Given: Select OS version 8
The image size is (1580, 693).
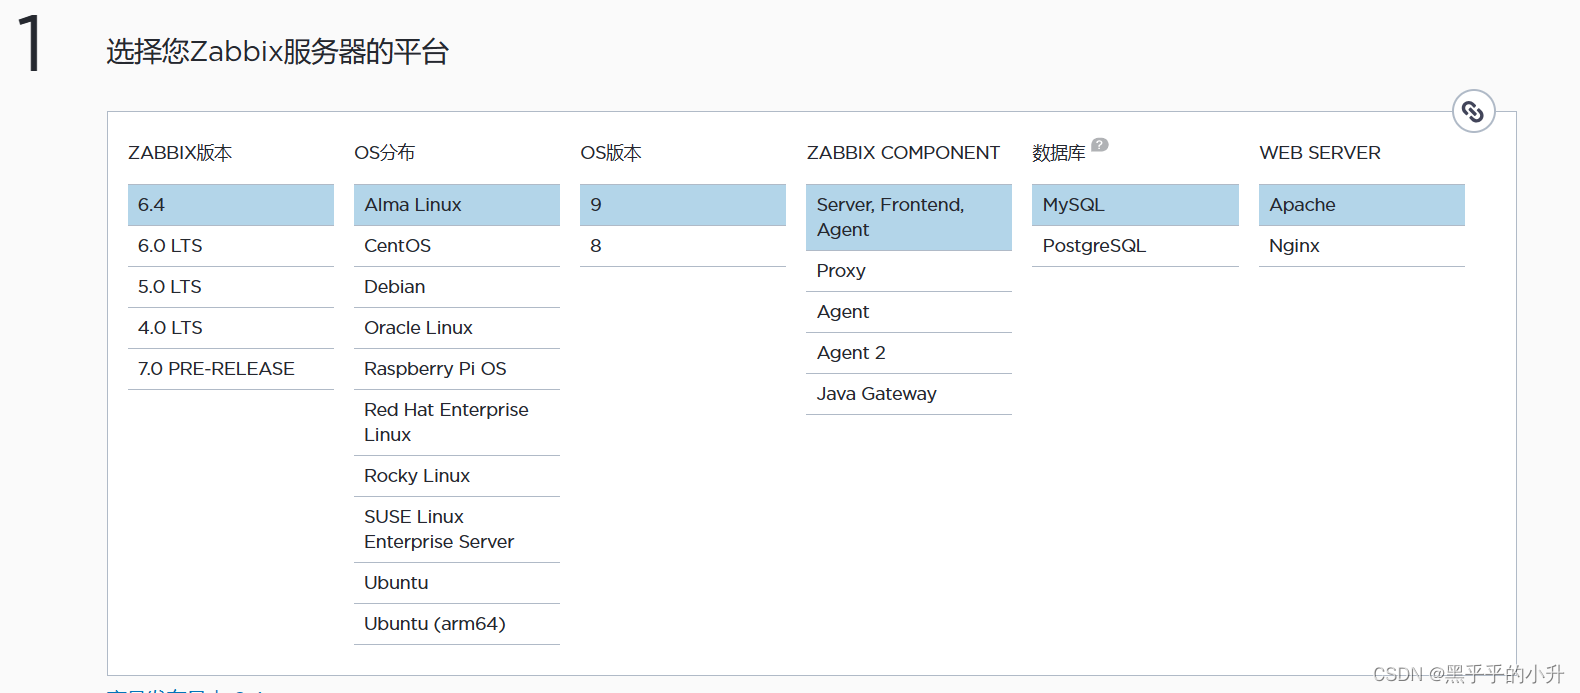Looking at the screenshot, I should 683,246.
